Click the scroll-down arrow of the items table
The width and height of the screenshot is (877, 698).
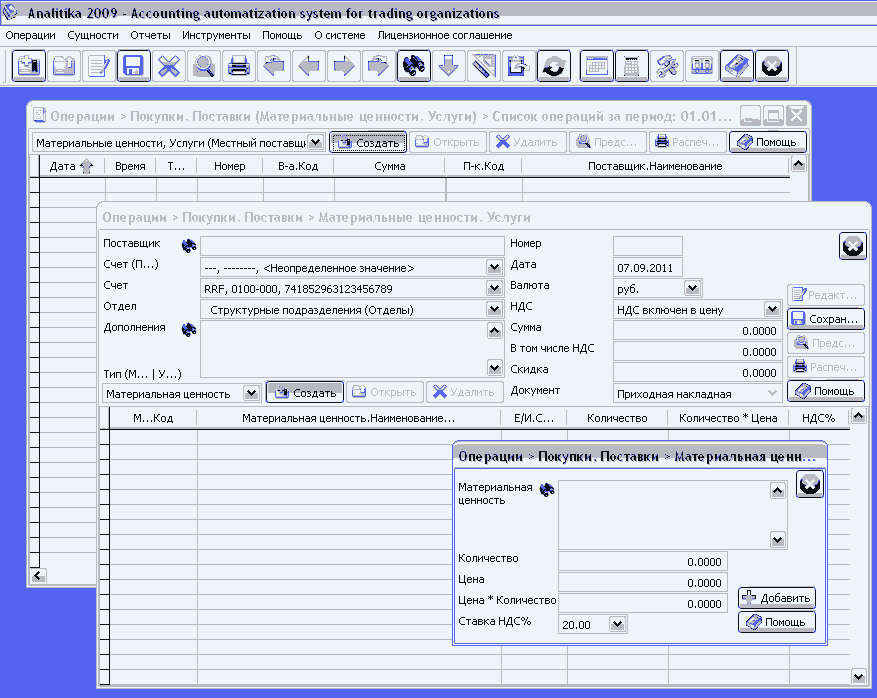[859, 677]
